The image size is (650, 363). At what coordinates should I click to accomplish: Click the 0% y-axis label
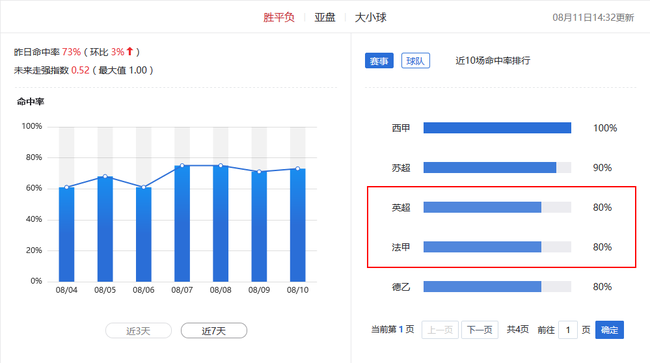[36, 281]
